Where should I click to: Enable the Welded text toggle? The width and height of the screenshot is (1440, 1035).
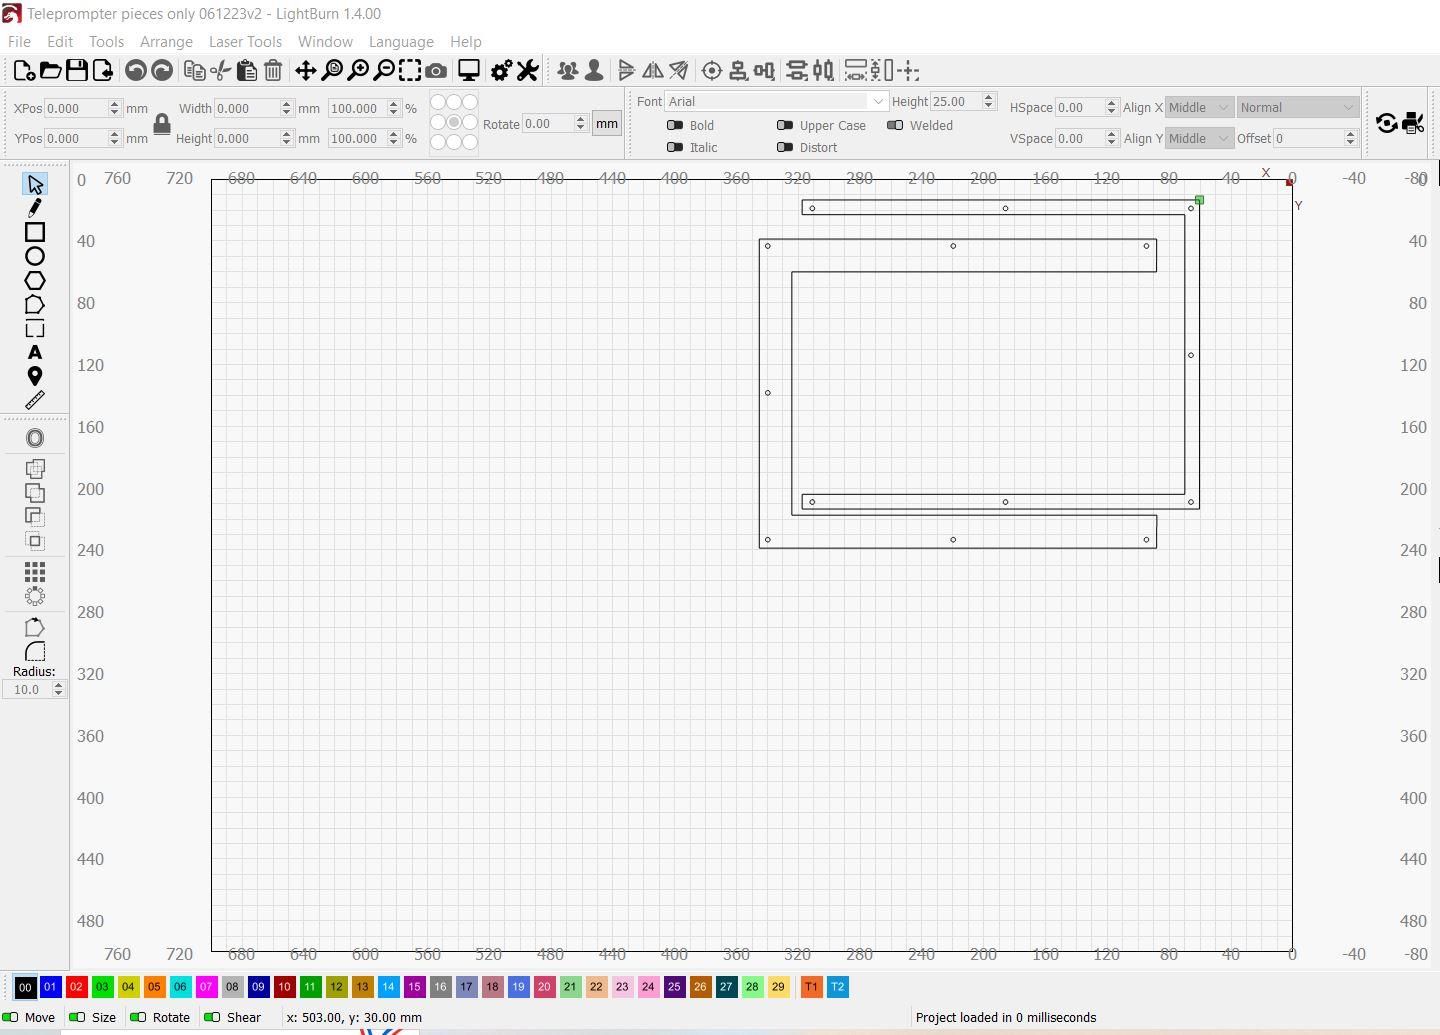(x=895, y=125)
